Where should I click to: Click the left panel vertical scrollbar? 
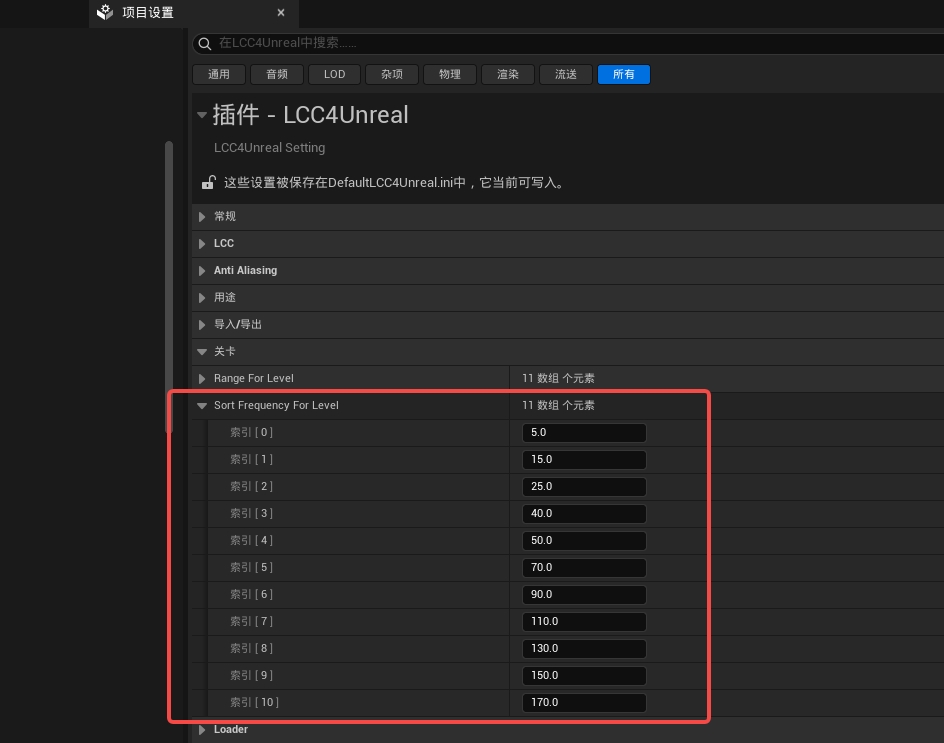click(x=169, y=287)
